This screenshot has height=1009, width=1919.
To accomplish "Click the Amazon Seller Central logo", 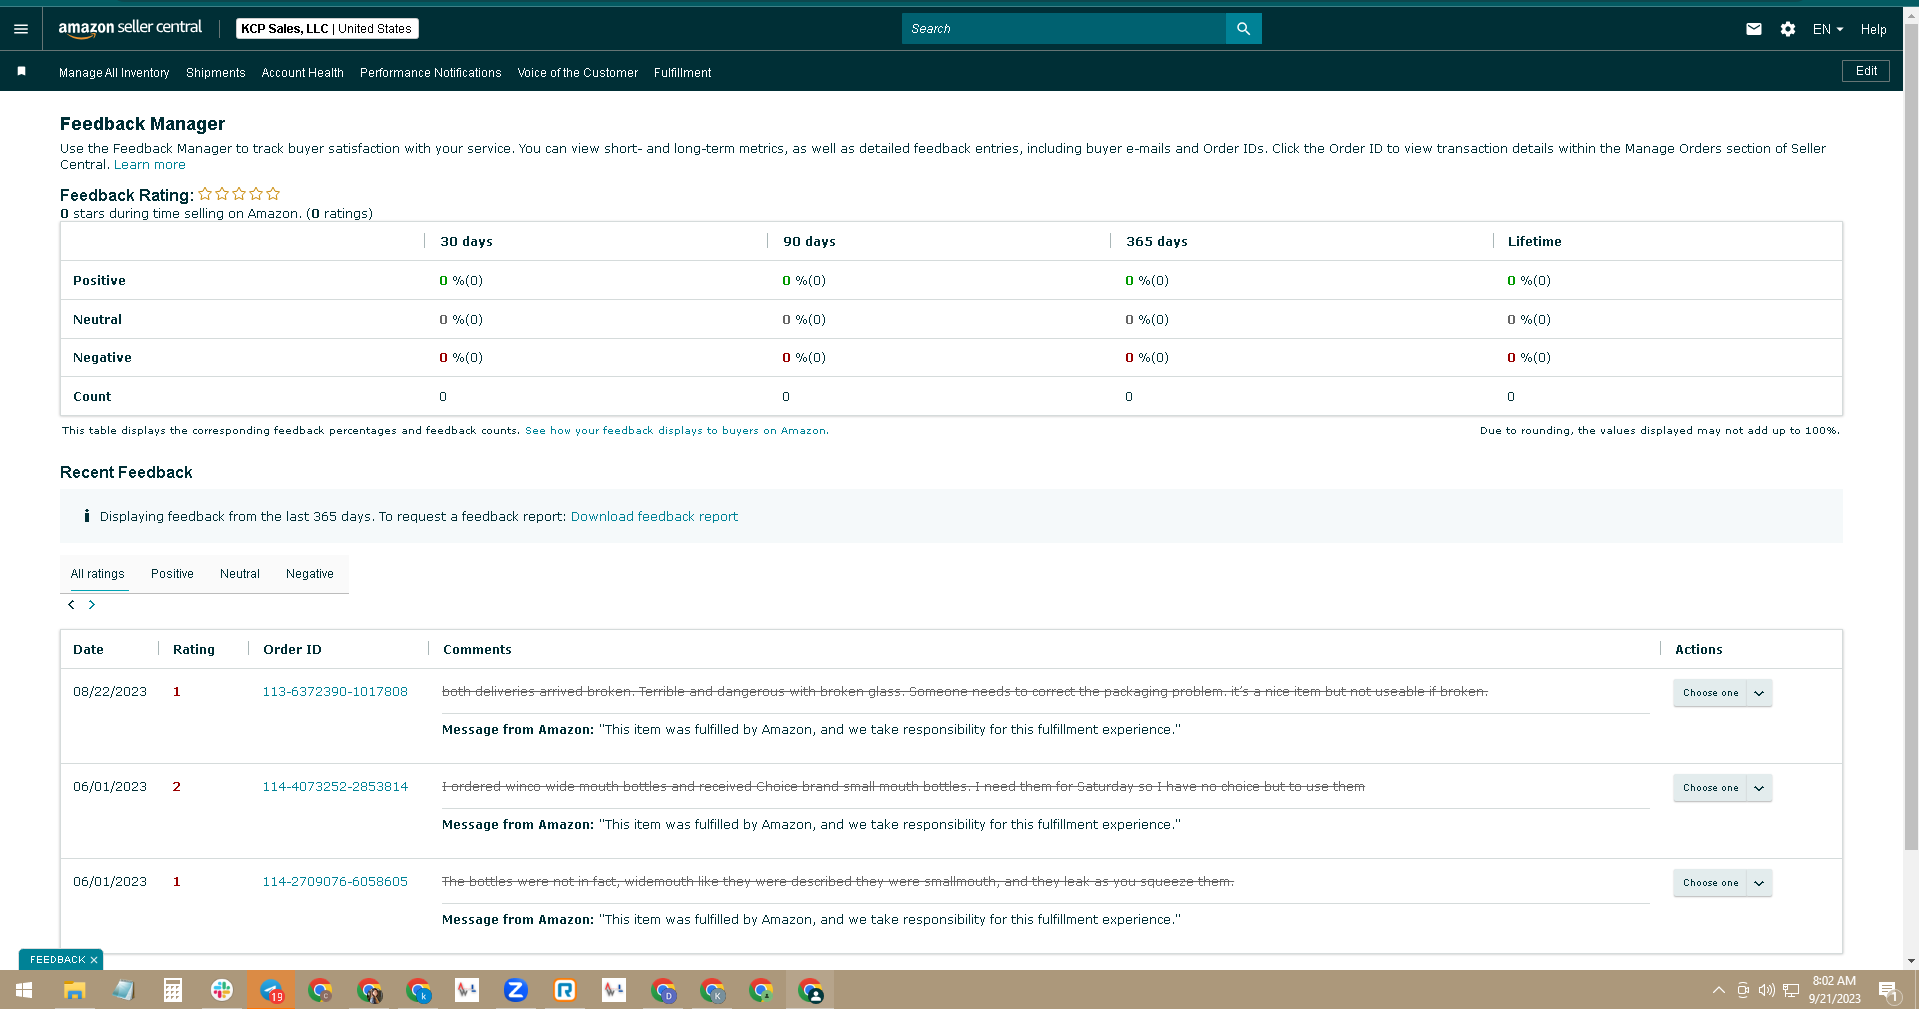I will coord(130,29).
